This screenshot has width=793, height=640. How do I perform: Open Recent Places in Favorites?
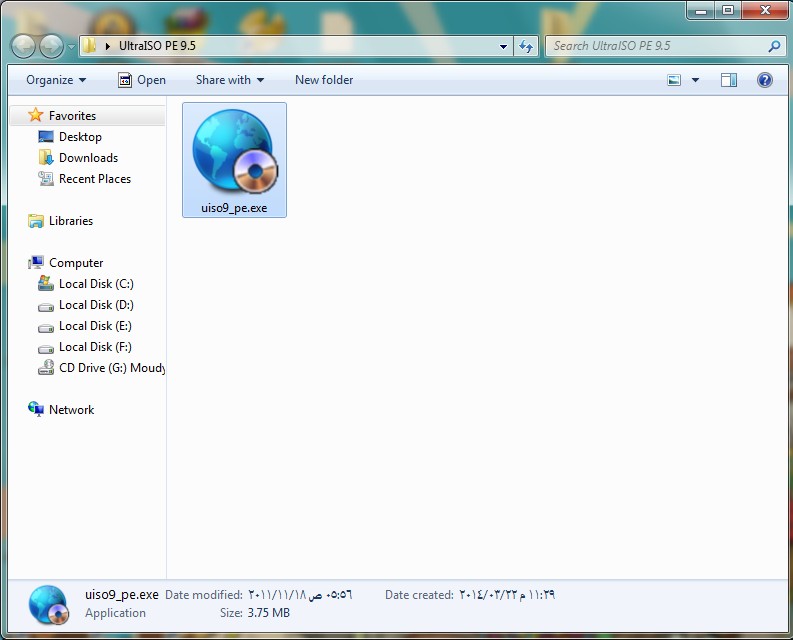point(95,179)
